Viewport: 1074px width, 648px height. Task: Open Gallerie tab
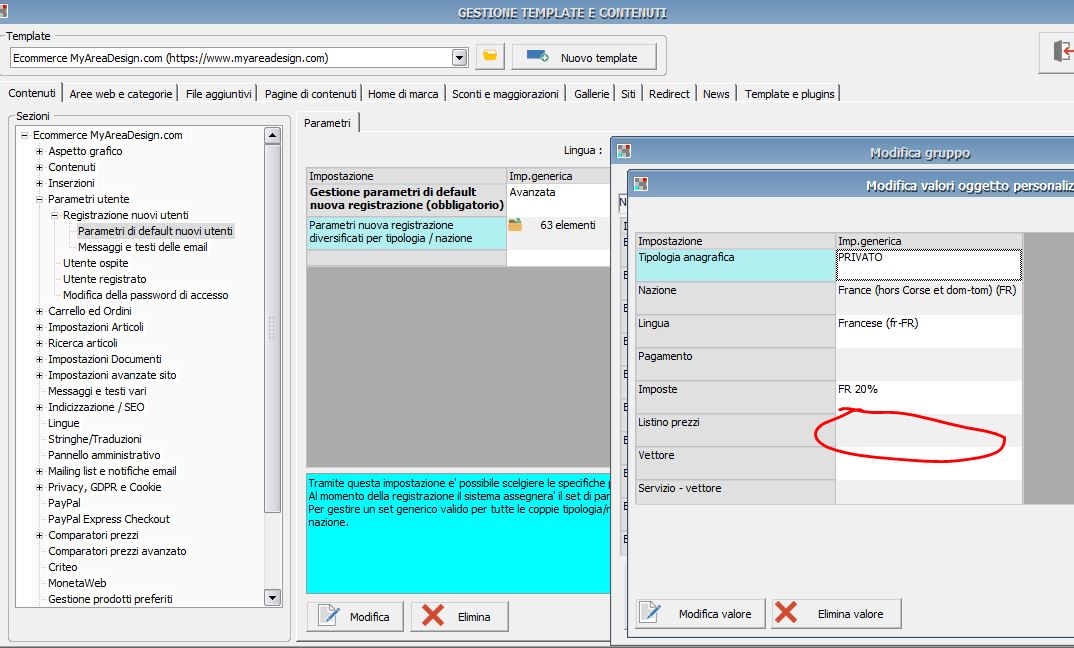point(591,94)
